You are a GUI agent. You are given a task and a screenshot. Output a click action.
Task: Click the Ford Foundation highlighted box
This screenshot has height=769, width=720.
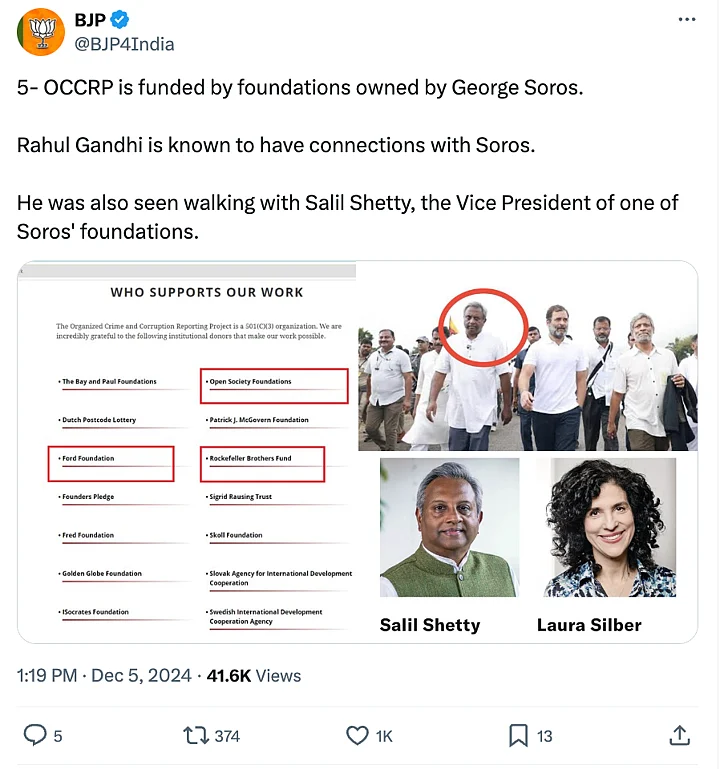coord(111,463)
